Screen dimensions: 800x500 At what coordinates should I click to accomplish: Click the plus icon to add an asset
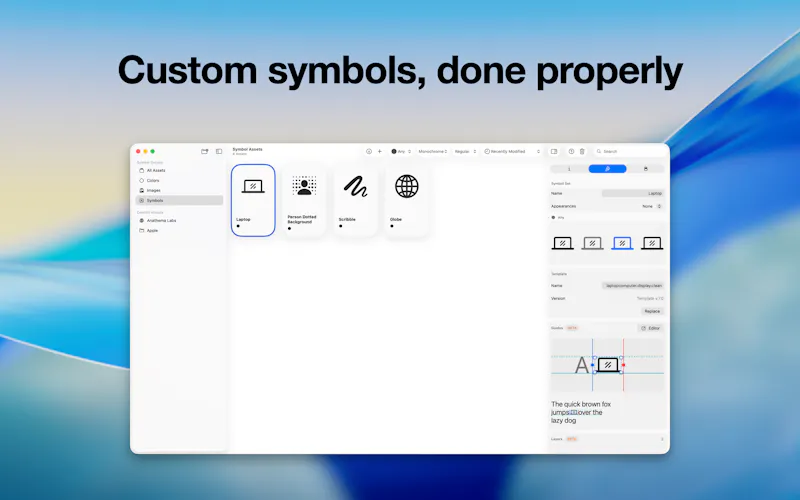(380, 152)
